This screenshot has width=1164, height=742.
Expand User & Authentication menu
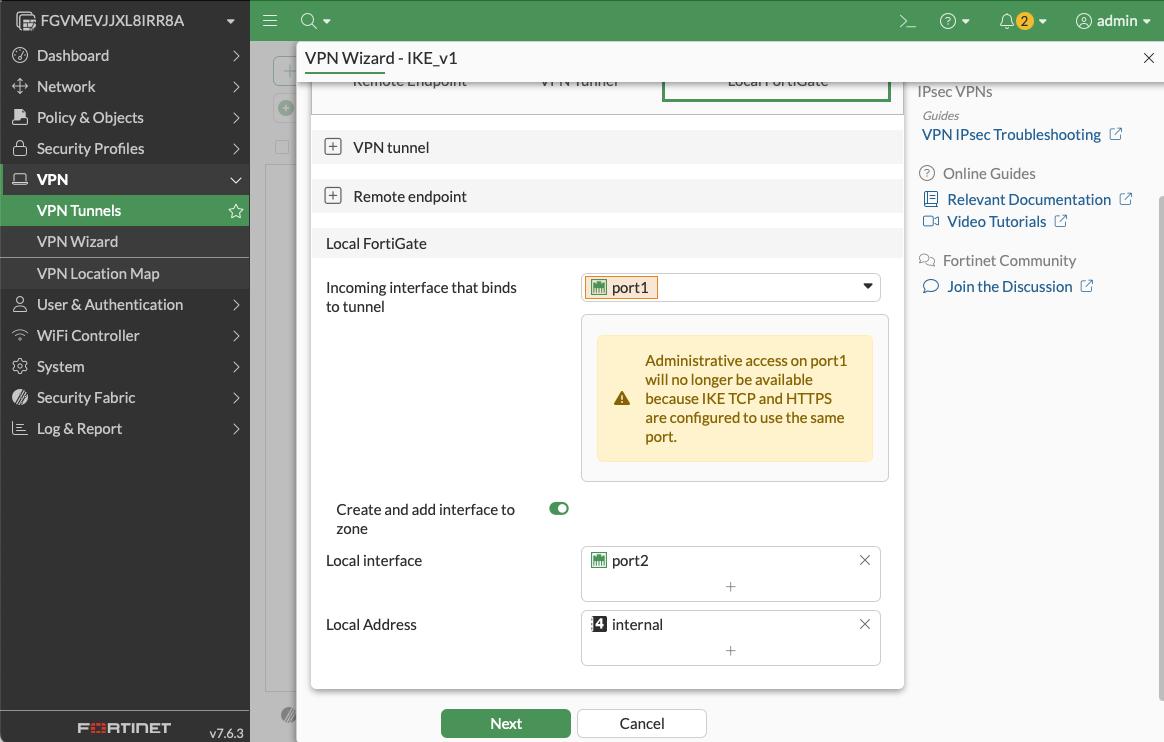125,304
